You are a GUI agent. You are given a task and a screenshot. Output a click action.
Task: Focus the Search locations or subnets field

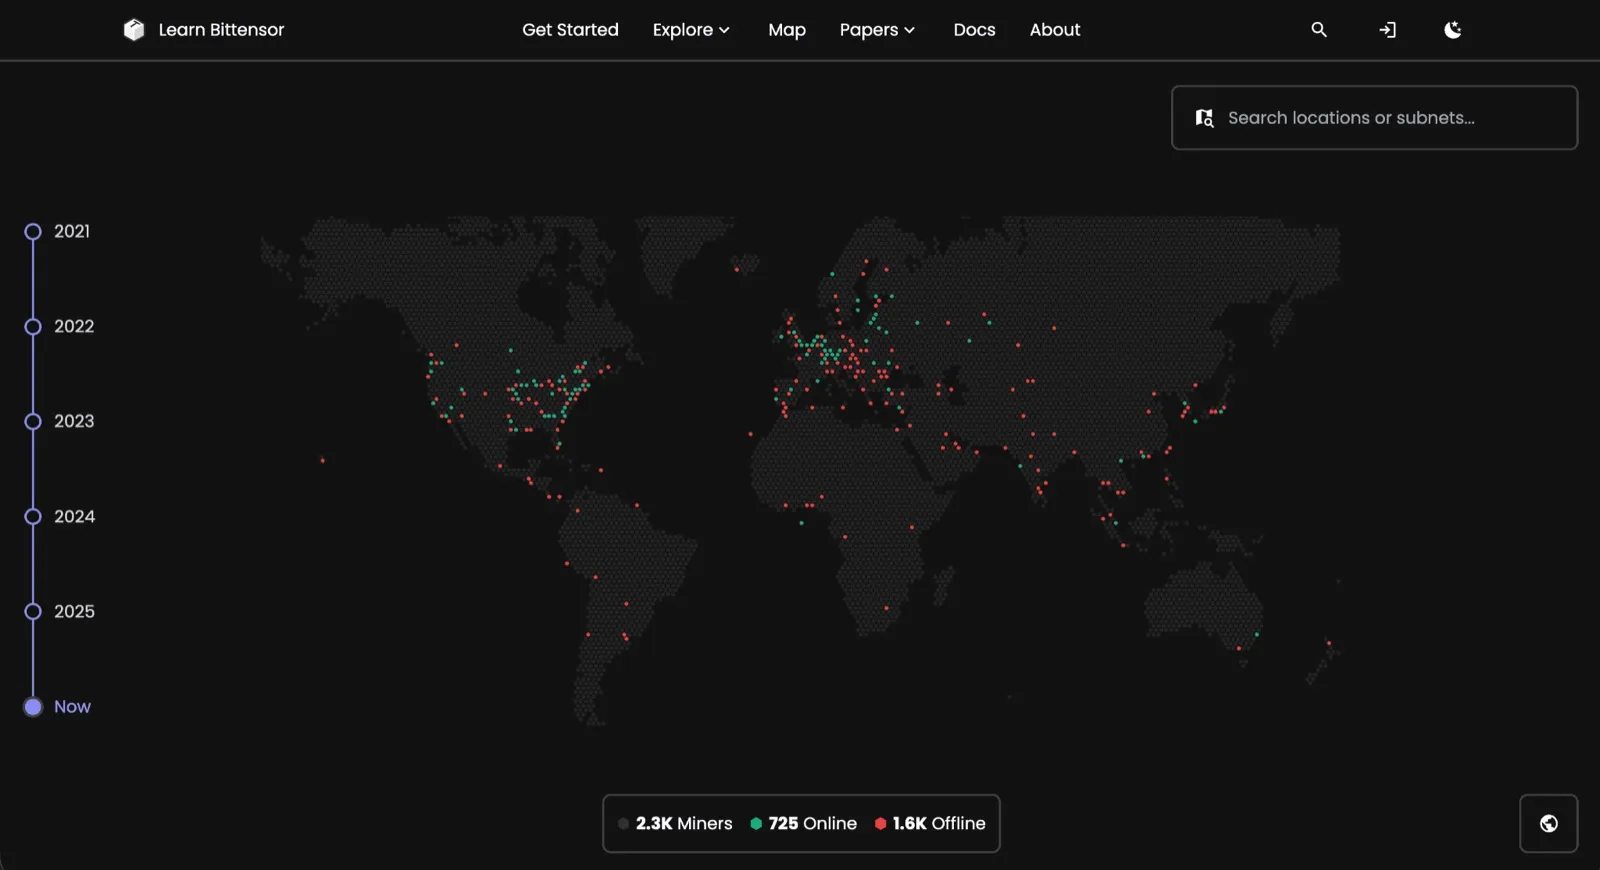point(1374,118)
